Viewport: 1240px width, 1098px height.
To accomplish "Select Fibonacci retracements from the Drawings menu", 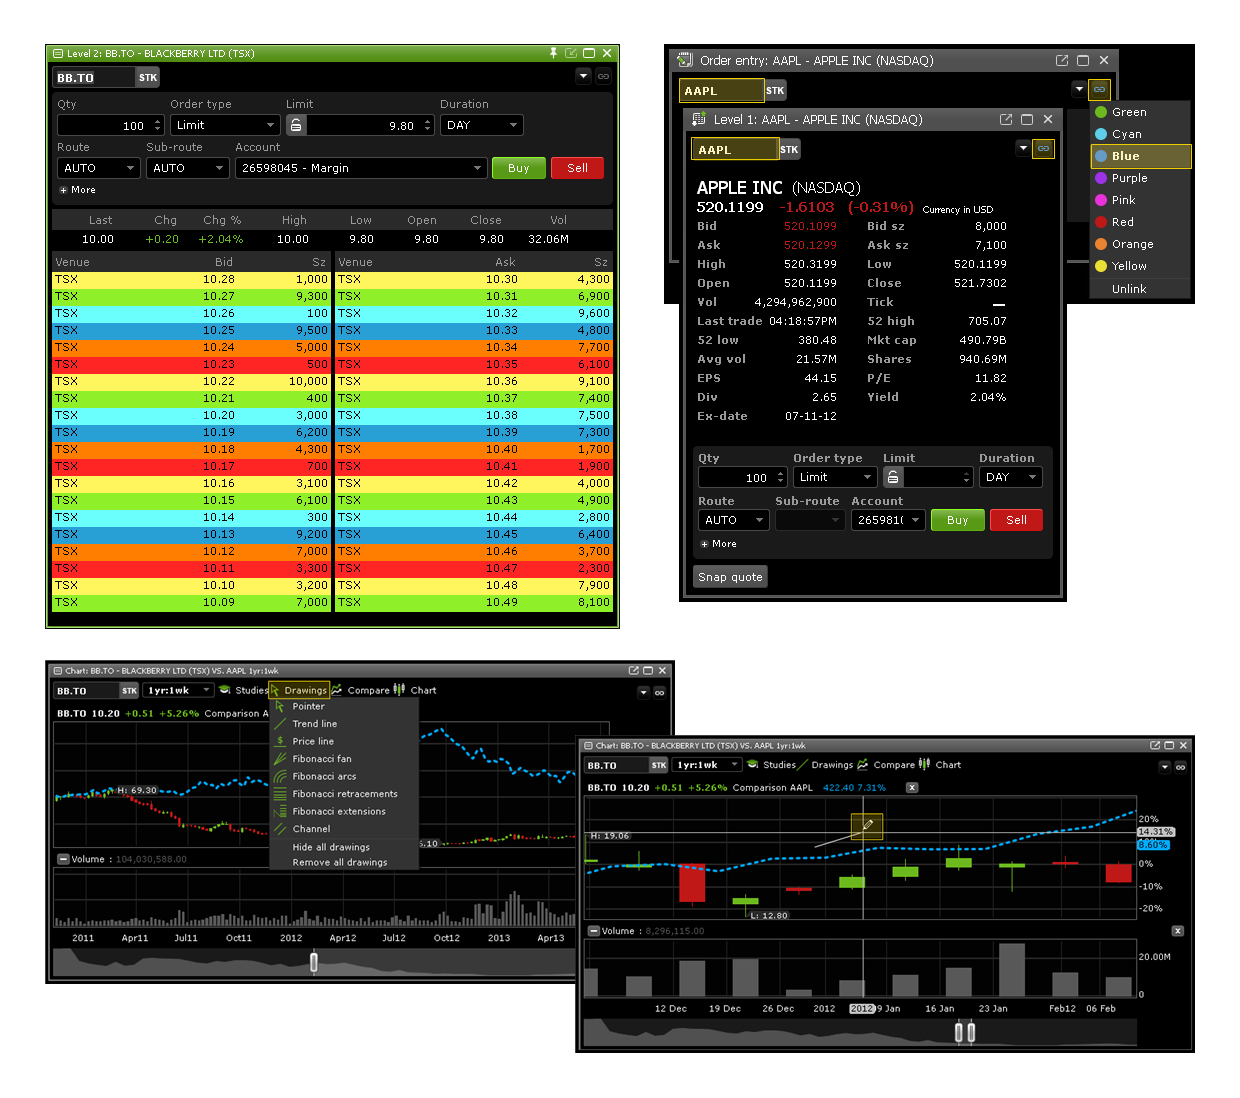I will pos(344,794).
